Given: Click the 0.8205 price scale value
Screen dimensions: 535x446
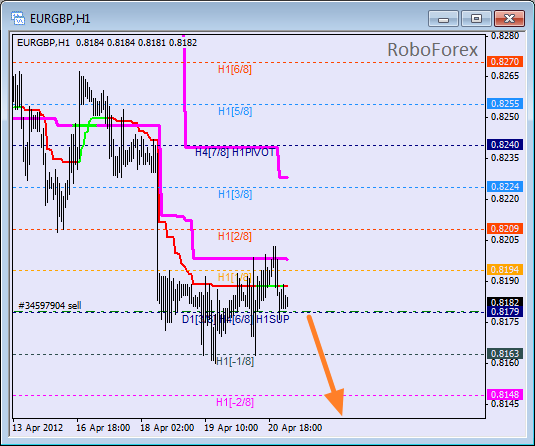Looking at the screenshot, I should pyautogui.click(x=505, y=240).
